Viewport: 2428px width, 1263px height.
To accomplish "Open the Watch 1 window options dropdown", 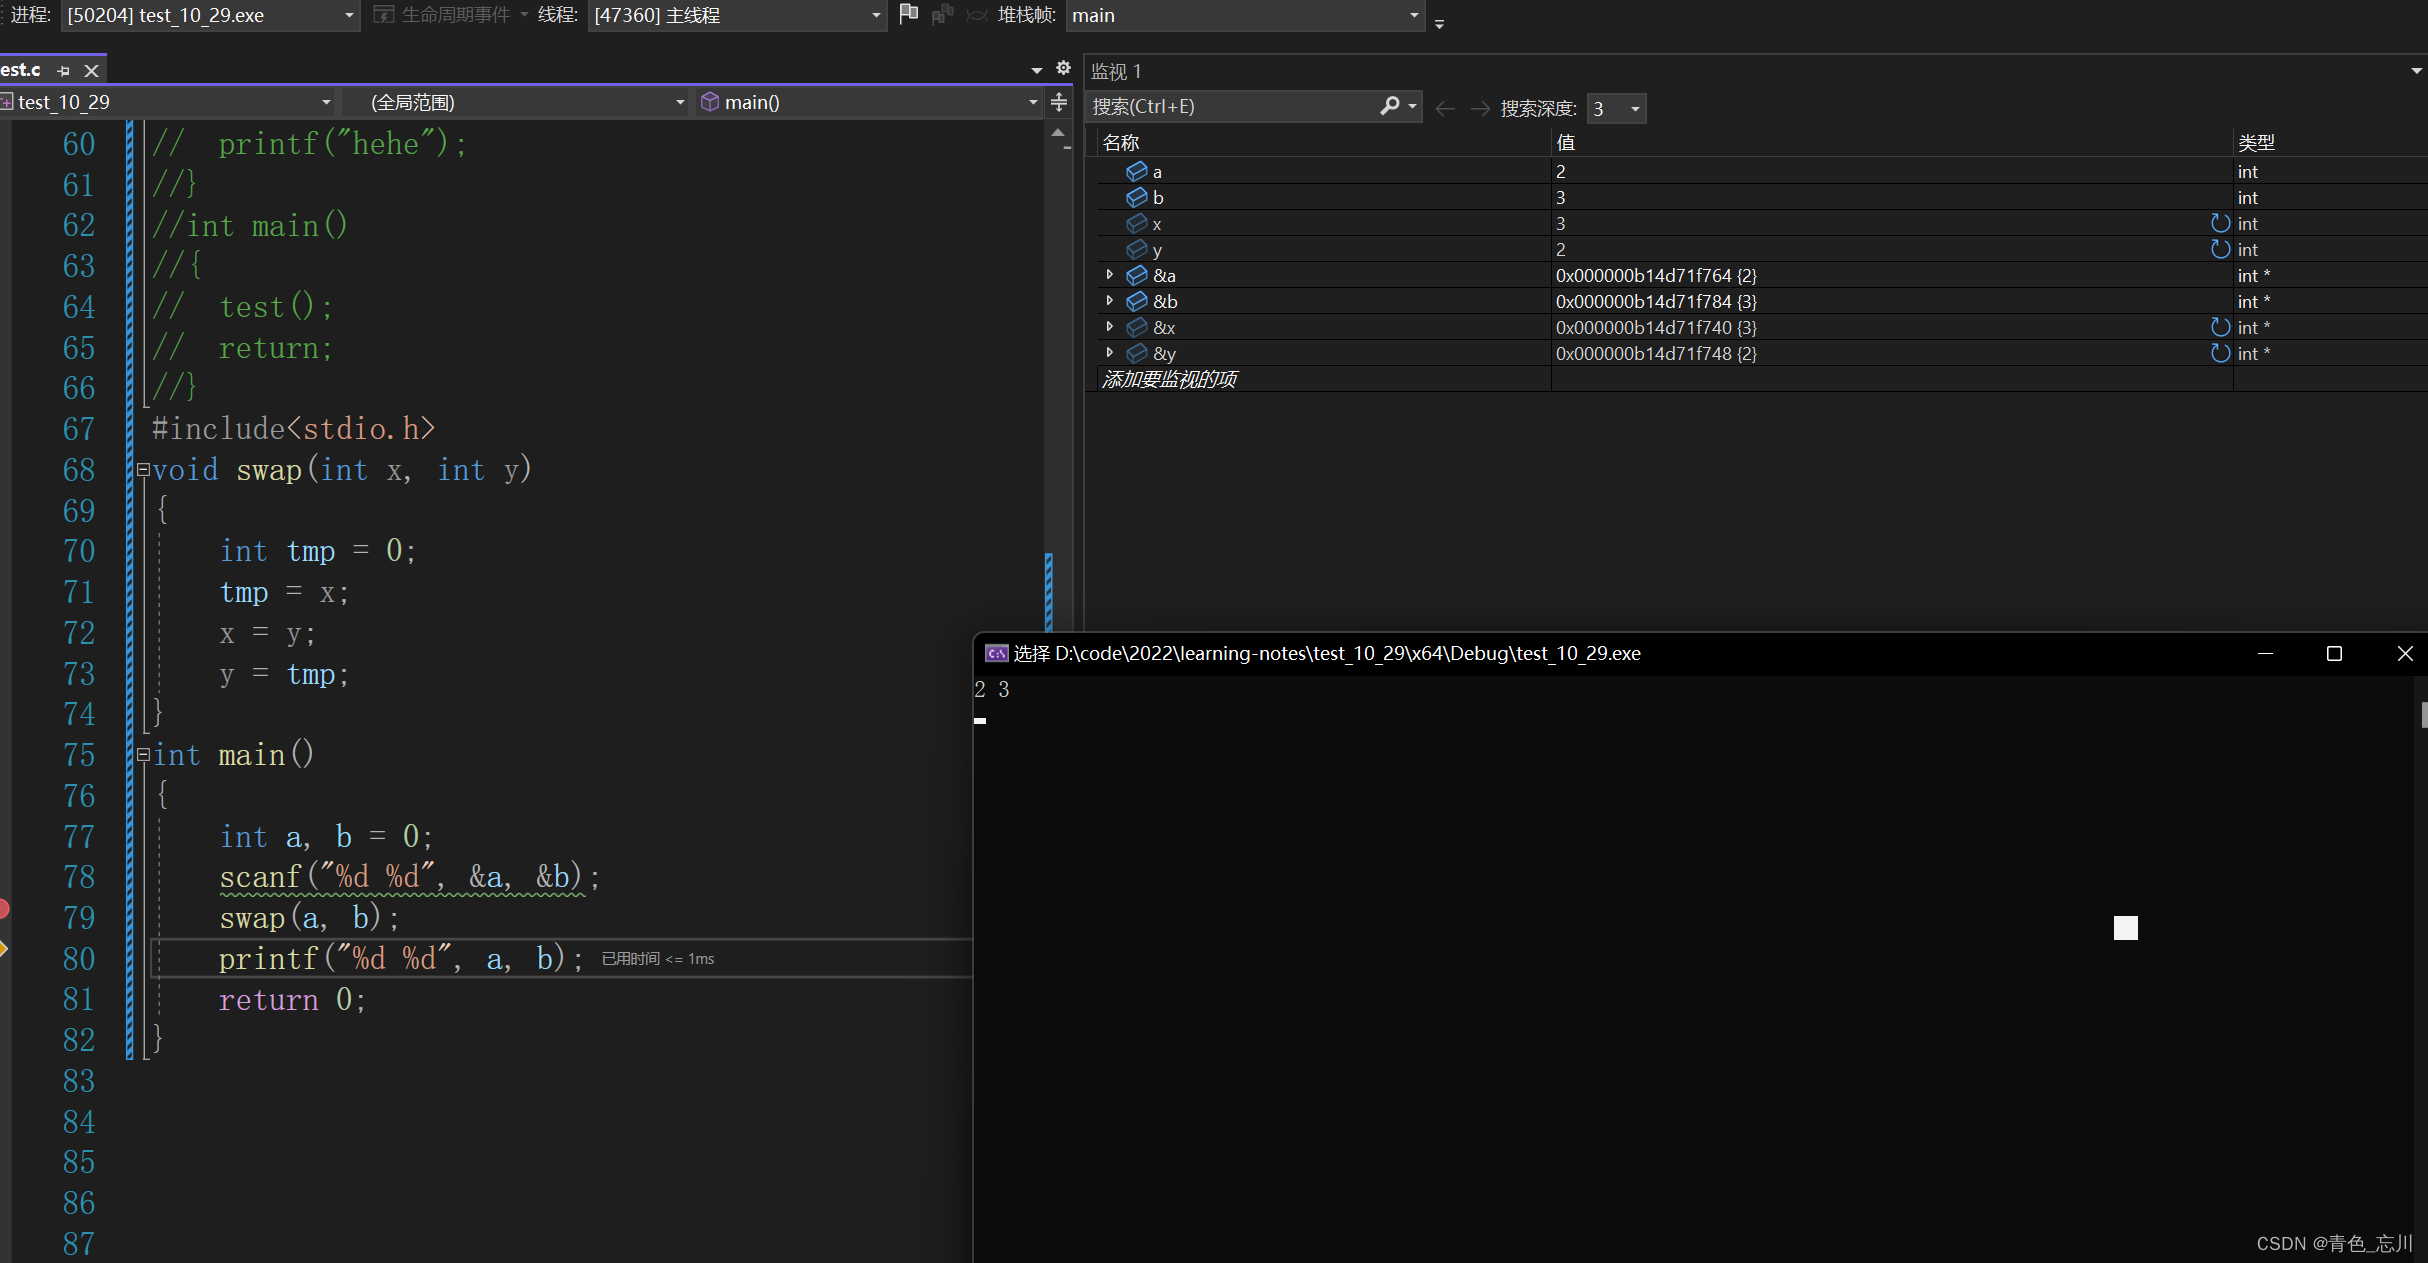I will point(2416,71).
